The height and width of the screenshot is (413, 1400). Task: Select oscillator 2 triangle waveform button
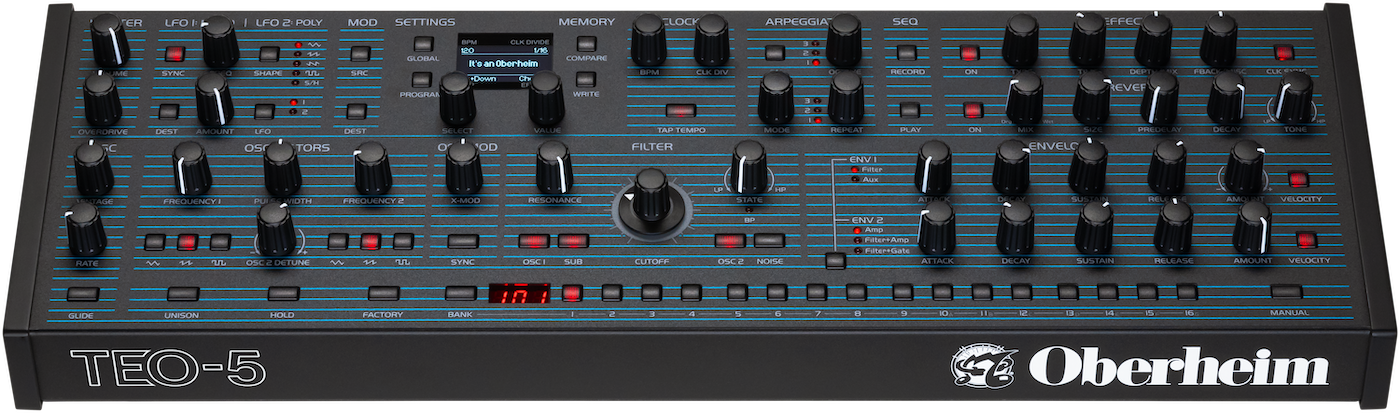click(338, 241)
